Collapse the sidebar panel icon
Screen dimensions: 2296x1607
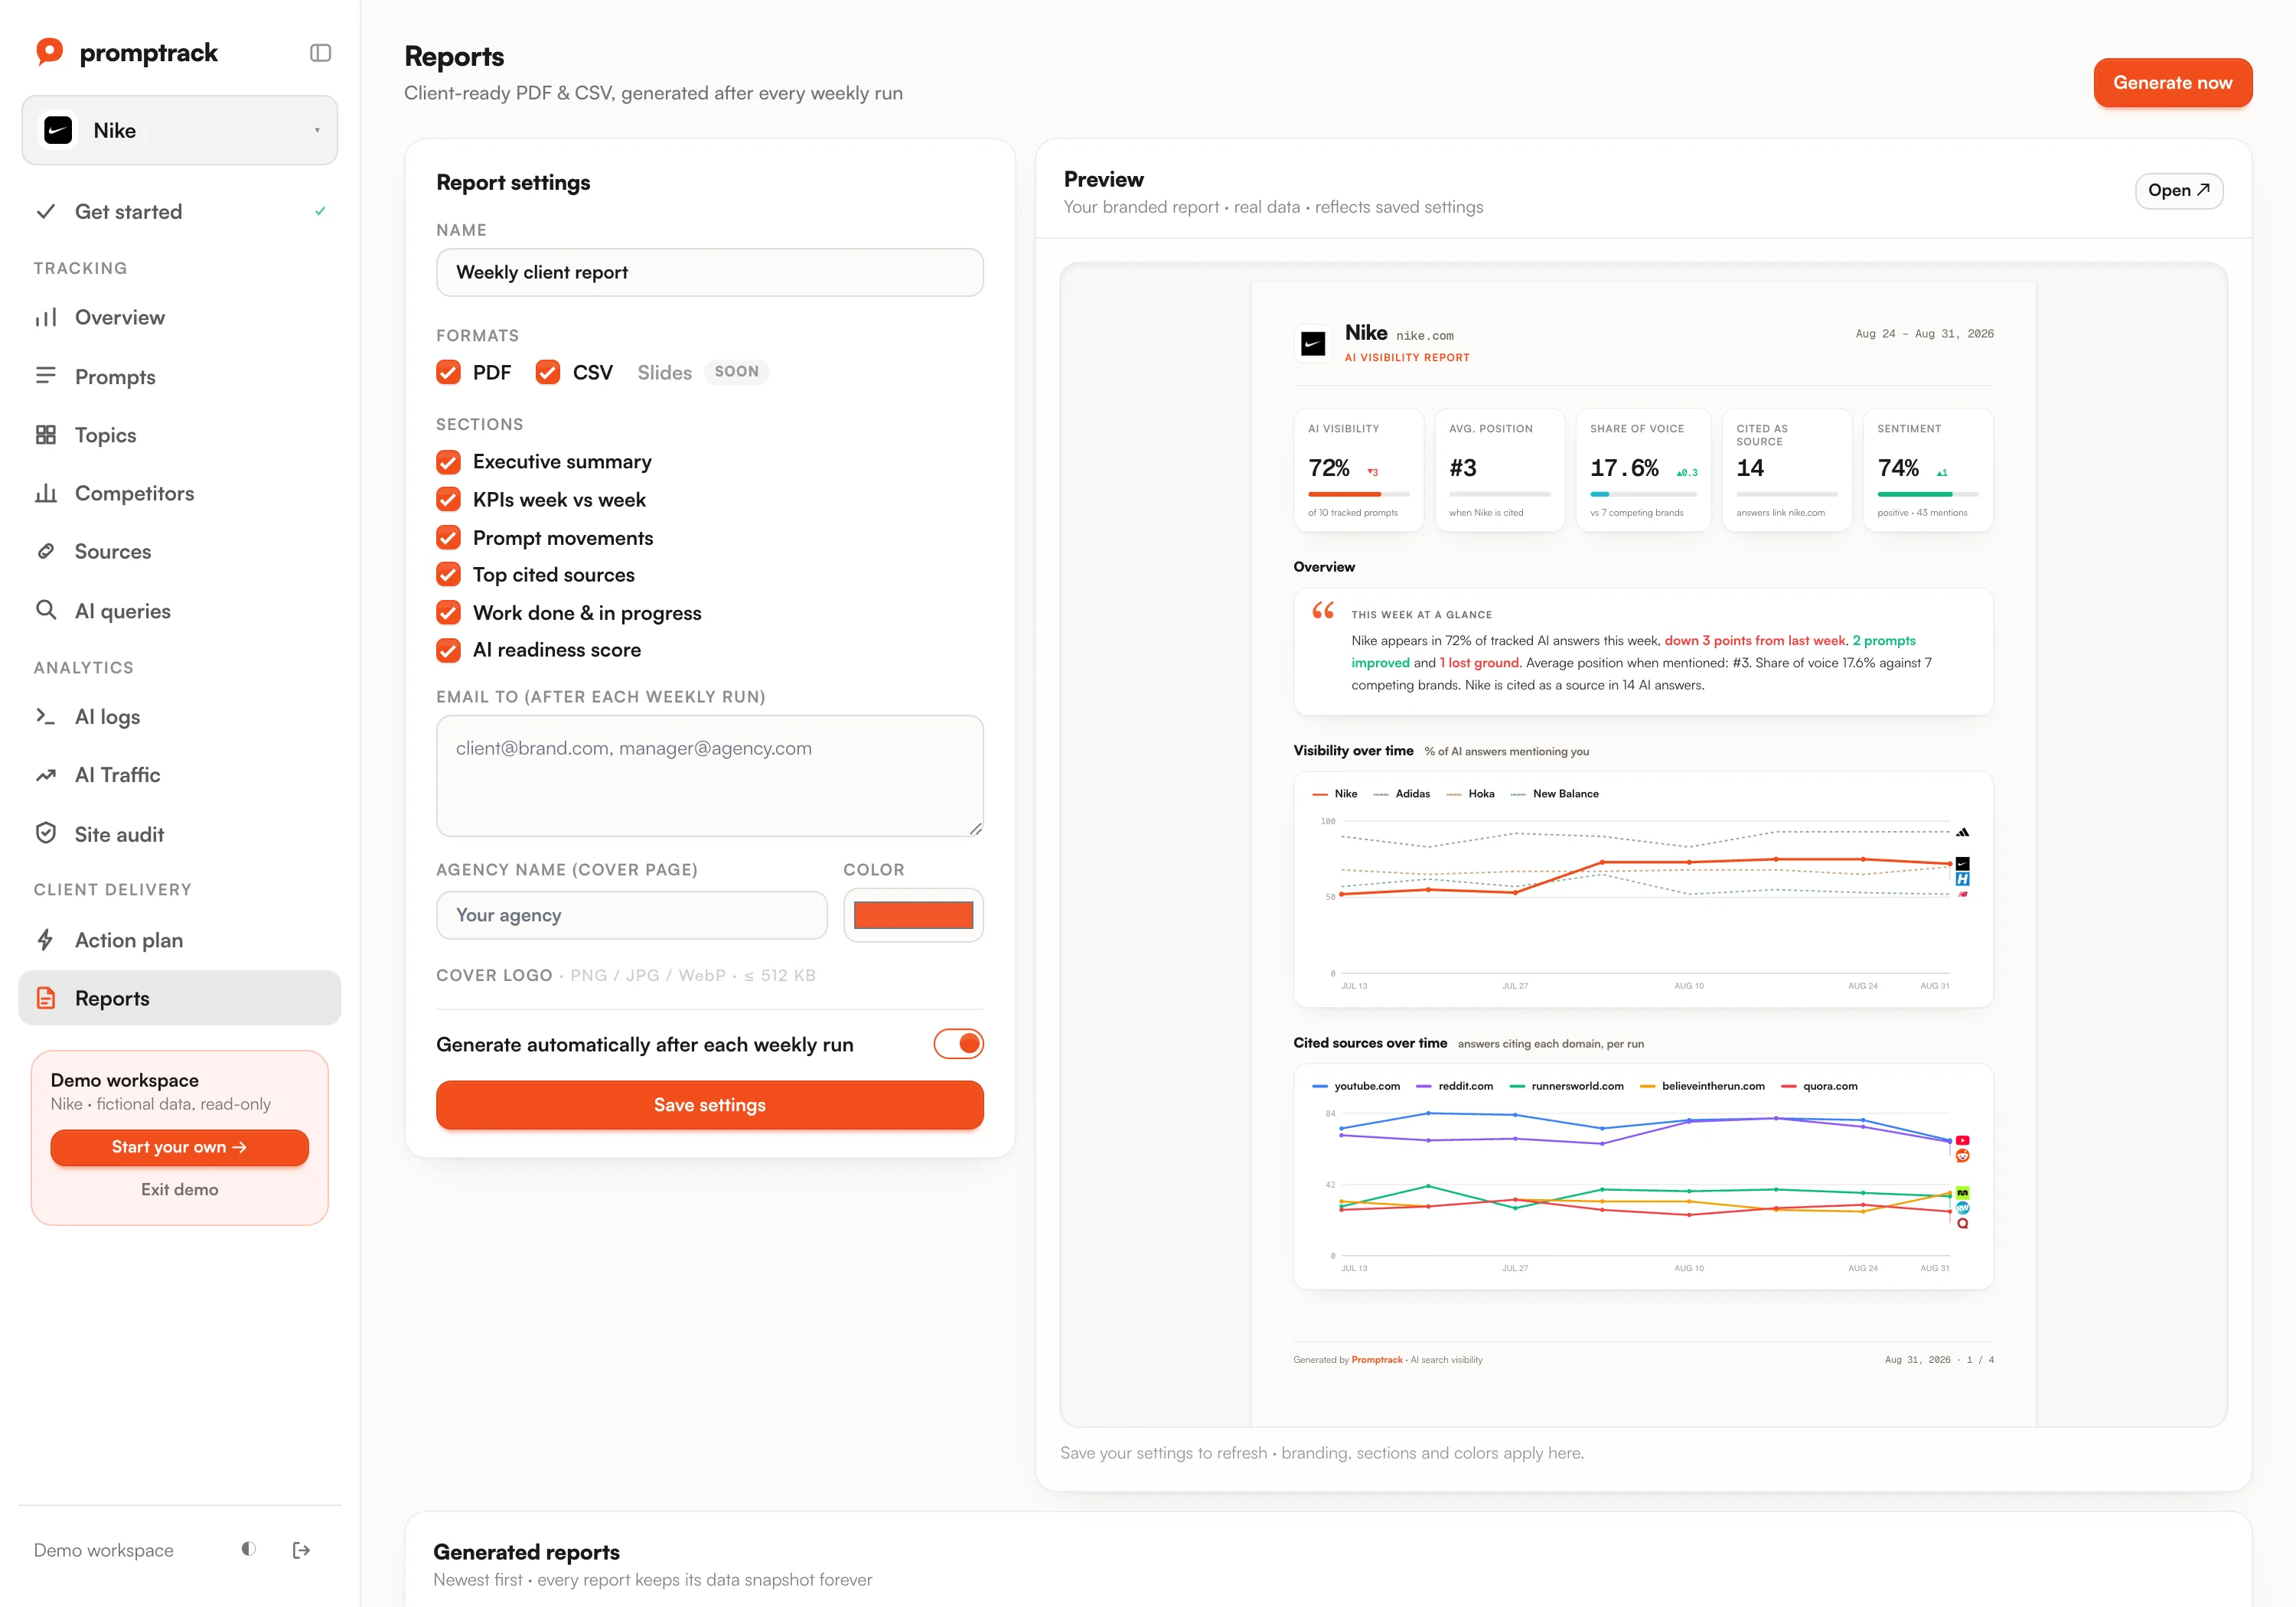(320, 53)
